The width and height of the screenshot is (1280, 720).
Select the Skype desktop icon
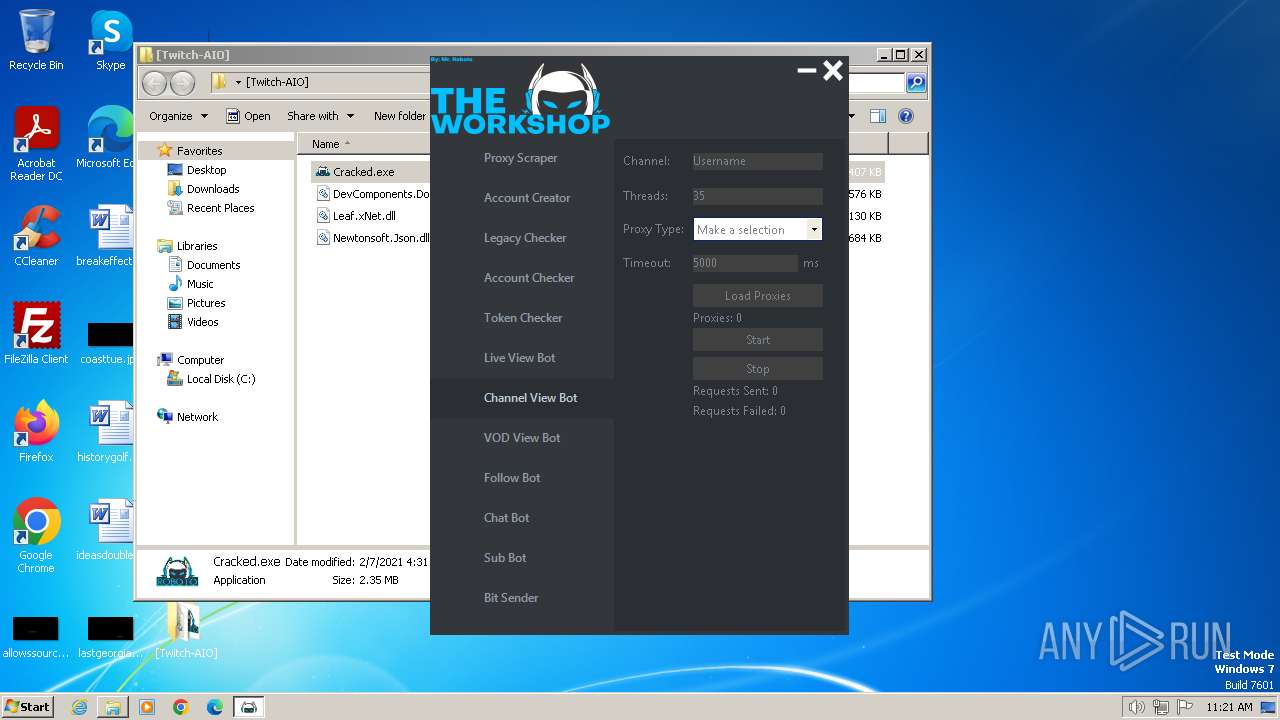pyautogui.click(x=110, y=40)
